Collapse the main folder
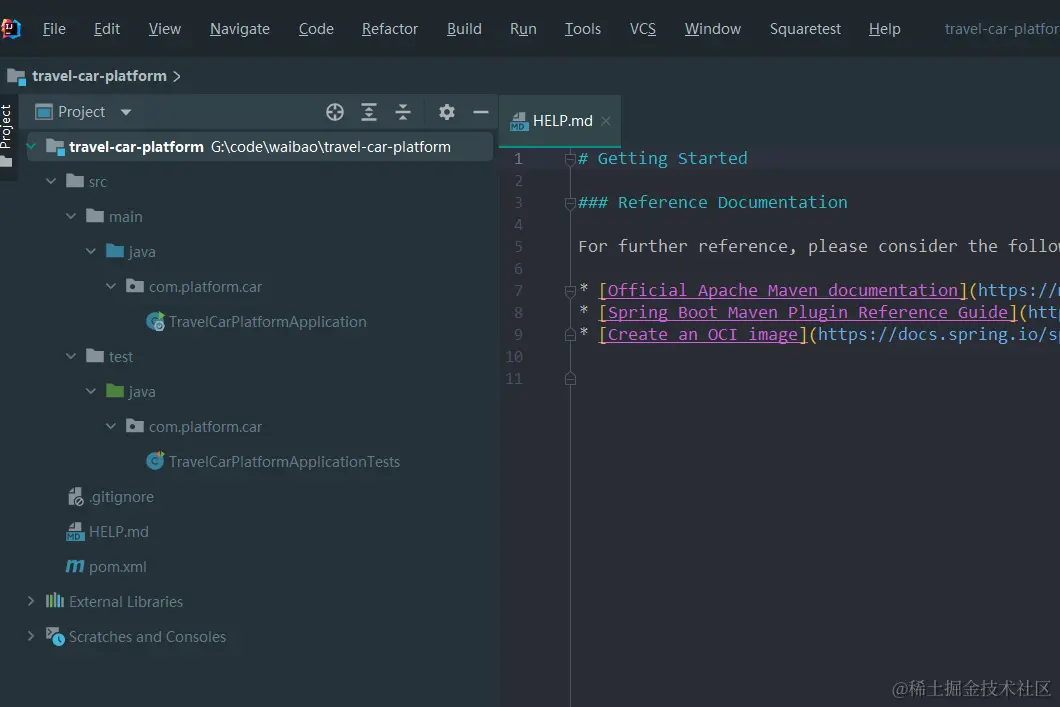Viewport: 1060px width, 707px height. pos(71,216)
